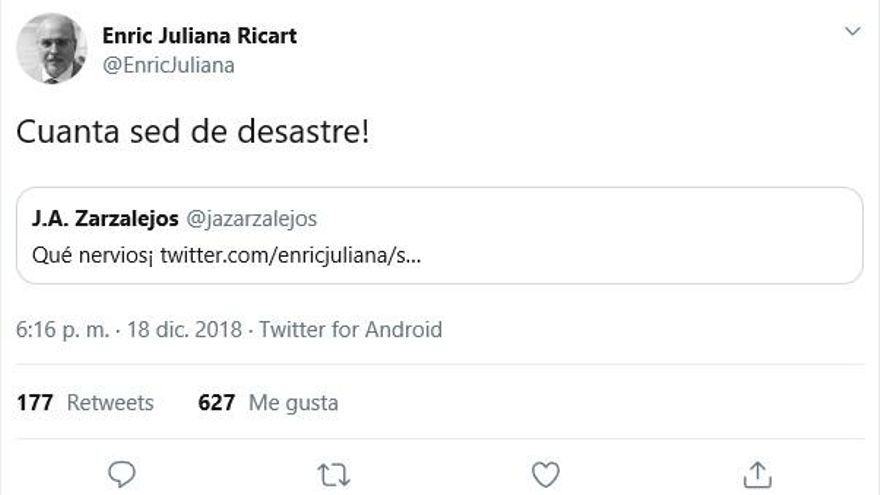Open the @EnricJuliana handle link
This screenshot has width=880, height=495.
tap(168, 65)
